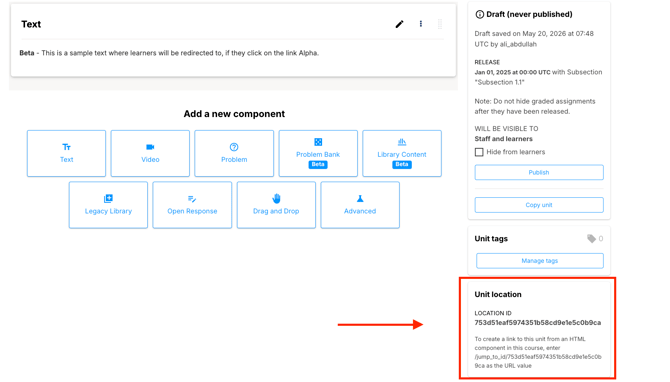Grab the drag handle of the Text component
The height and width of the screenshot is (382, 670).
(x=440, y=24)
